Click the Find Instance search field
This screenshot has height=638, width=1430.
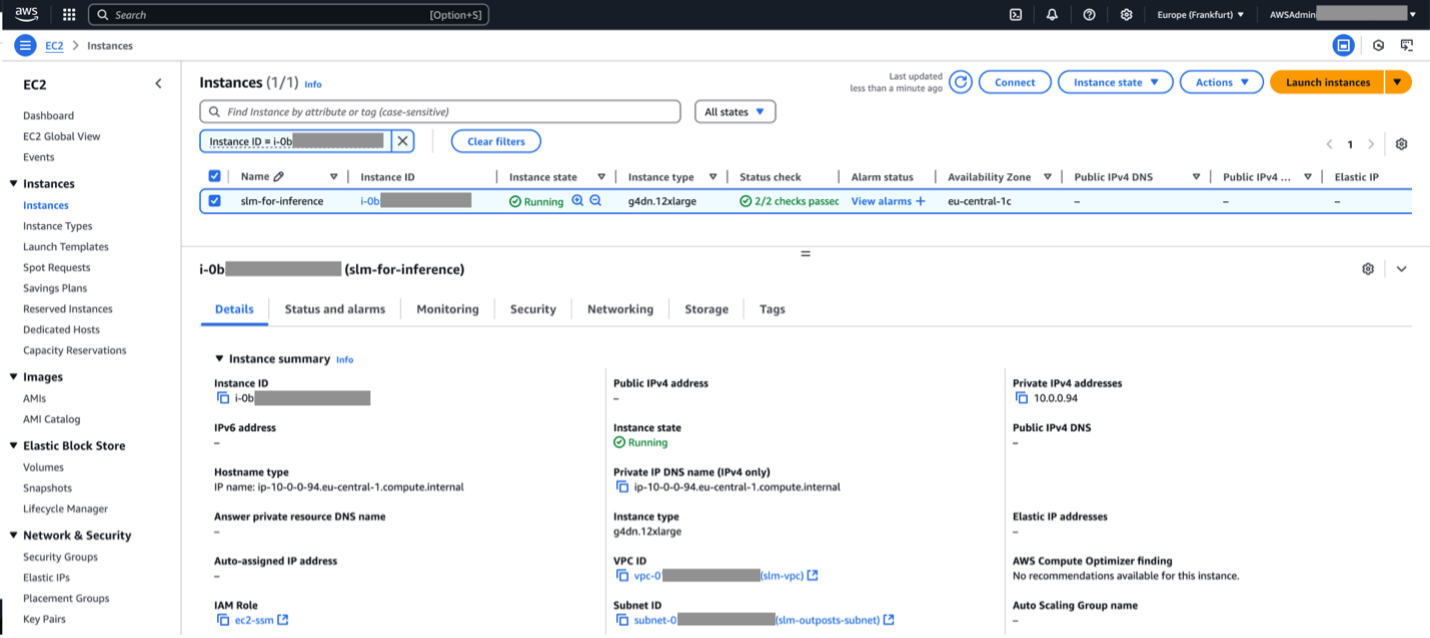440,112
